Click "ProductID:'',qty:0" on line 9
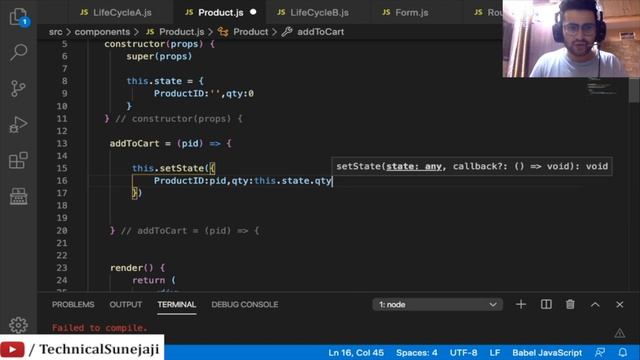 [204, 93]
